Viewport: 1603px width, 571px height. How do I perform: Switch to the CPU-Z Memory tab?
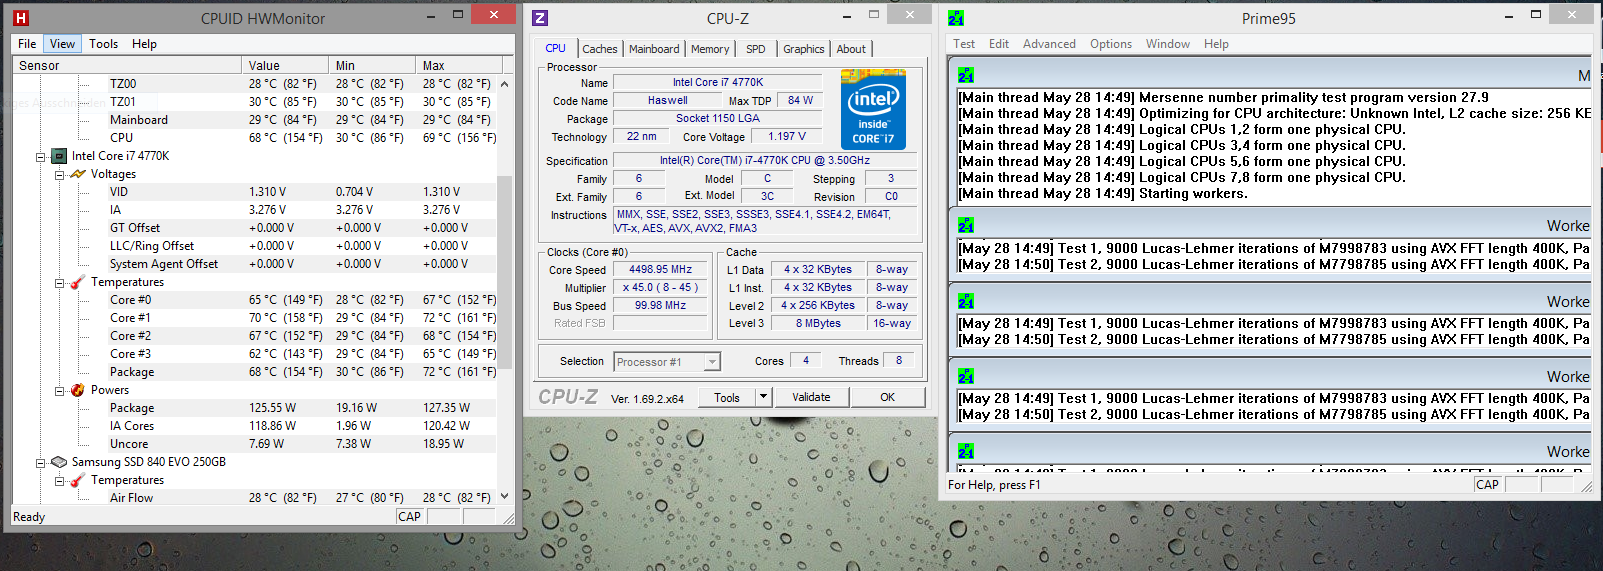710,49
